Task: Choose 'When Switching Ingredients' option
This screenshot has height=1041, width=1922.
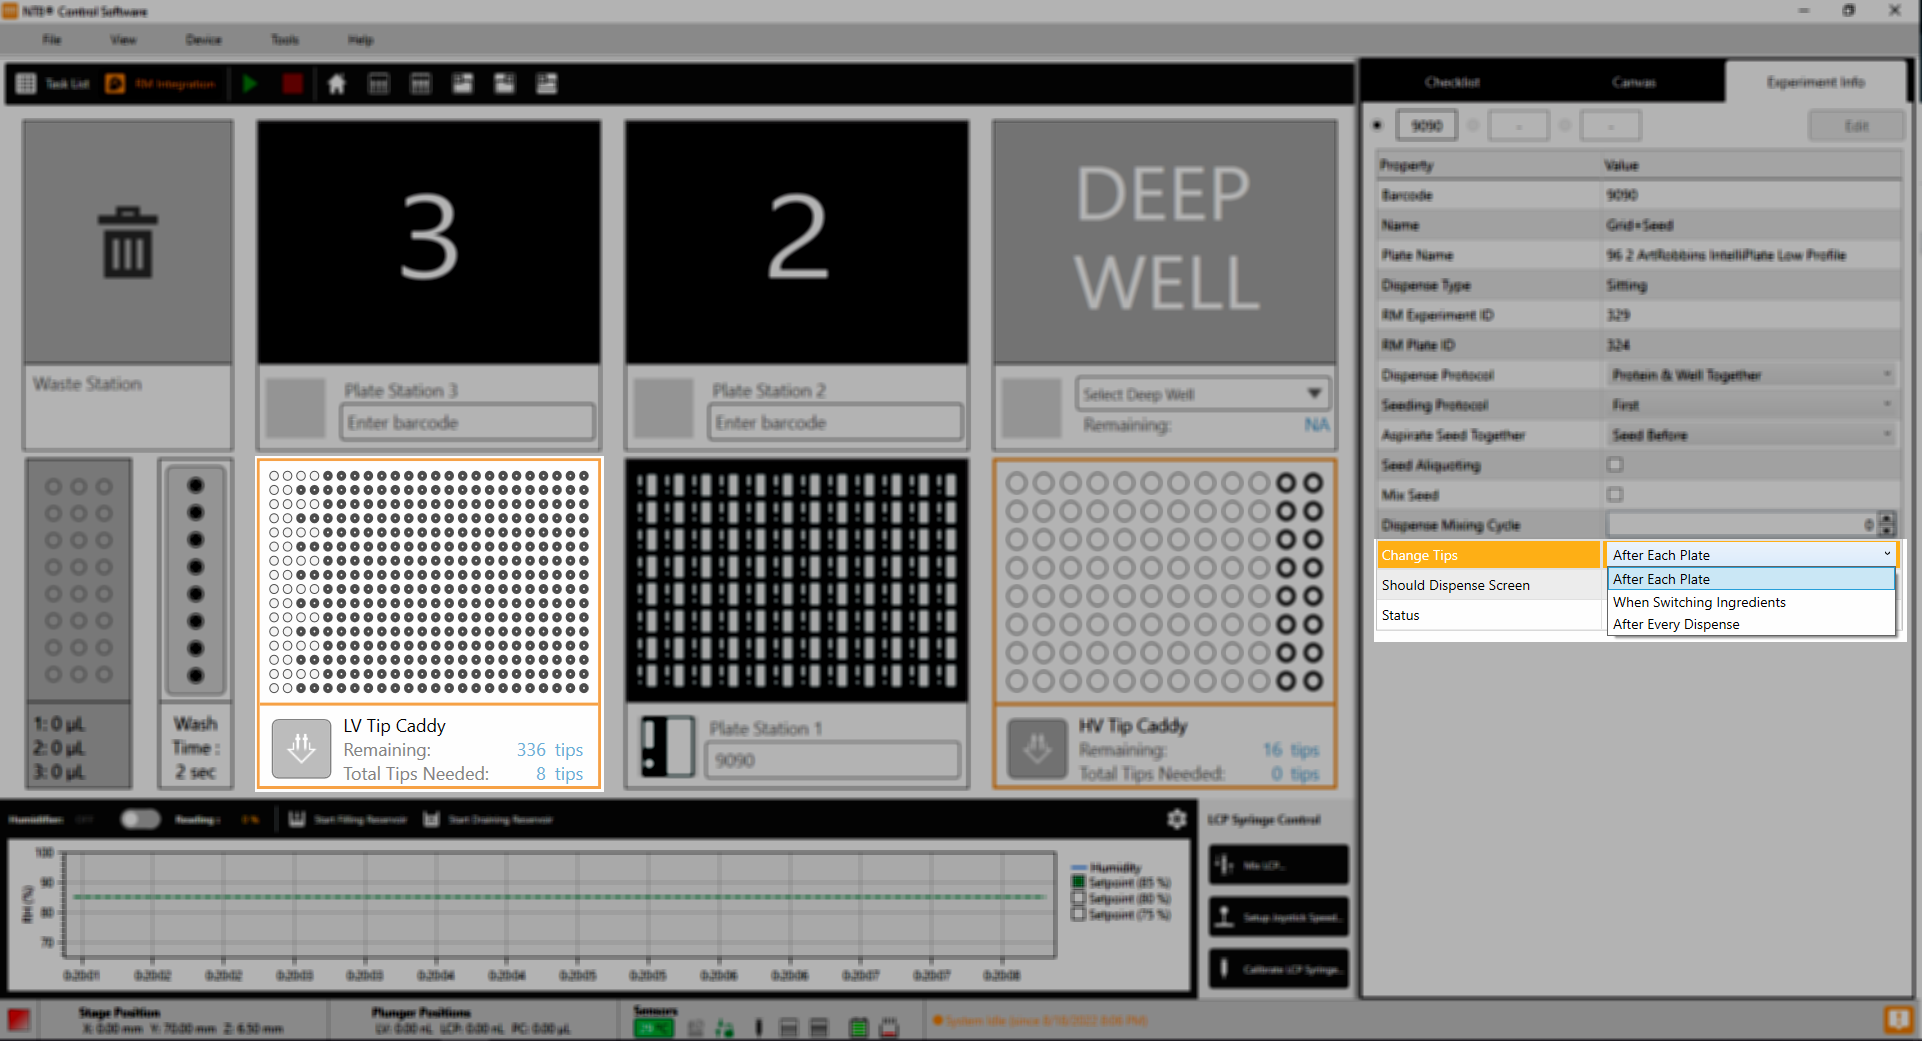Action: 1698,602
